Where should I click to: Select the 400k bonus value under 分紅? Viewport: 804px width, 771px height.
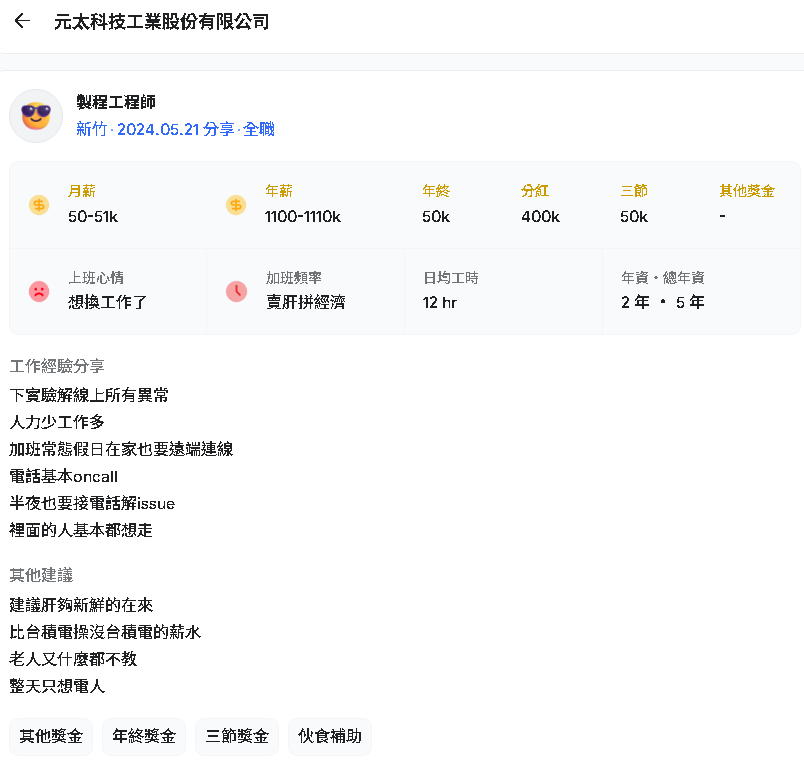tap(540, 217)
